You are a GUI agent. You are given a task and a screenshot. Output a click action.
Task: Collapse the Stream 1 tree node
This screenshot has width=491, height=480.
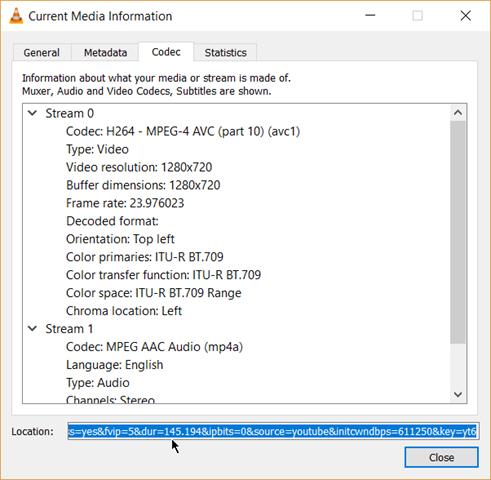32,329
